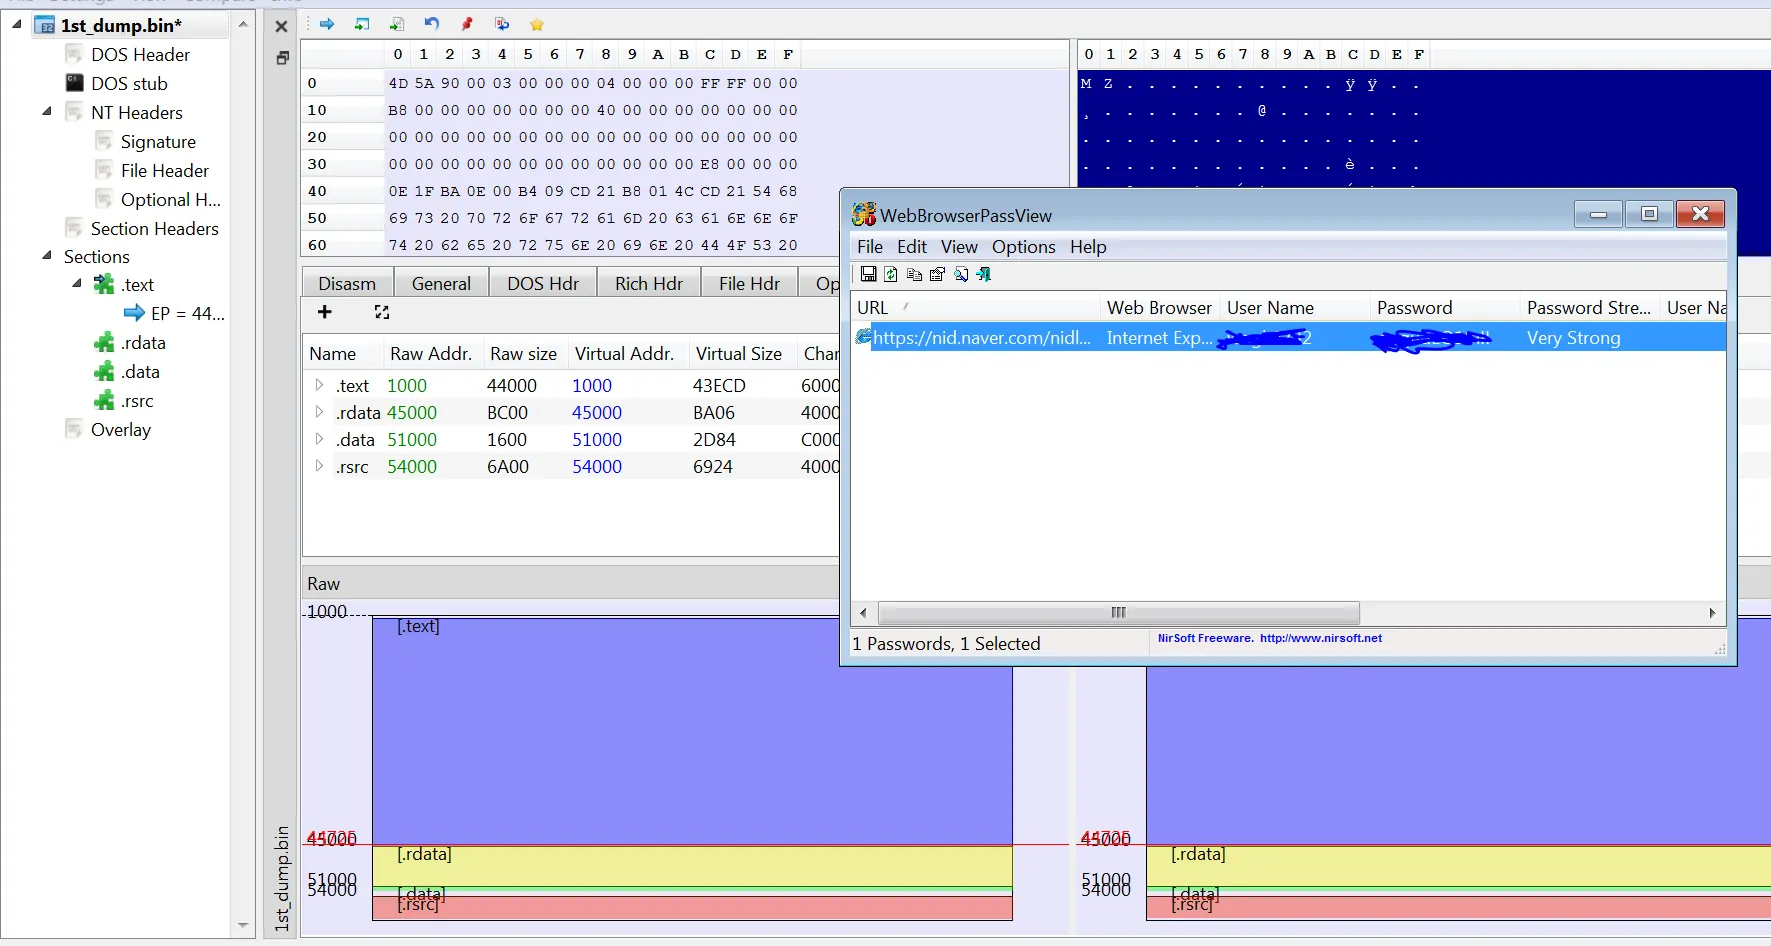Click the copy selected items icon
Viewport: 1771px width, 946px height.
[x=914, y=274]
